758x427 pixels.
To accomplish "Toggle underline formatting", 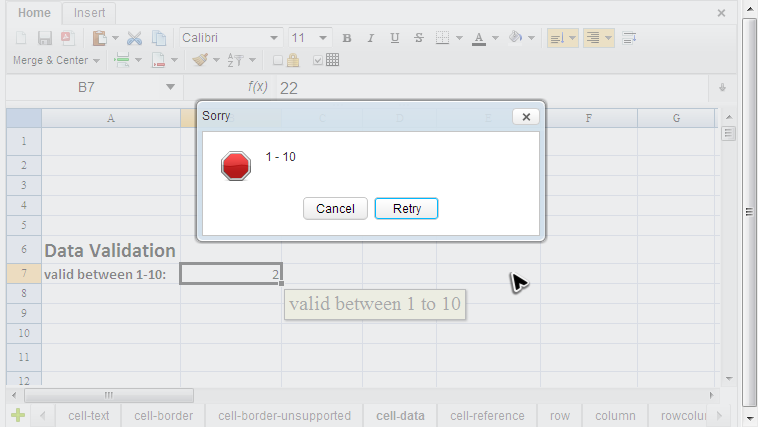I will pyautogui.click(x=394, y=38).
